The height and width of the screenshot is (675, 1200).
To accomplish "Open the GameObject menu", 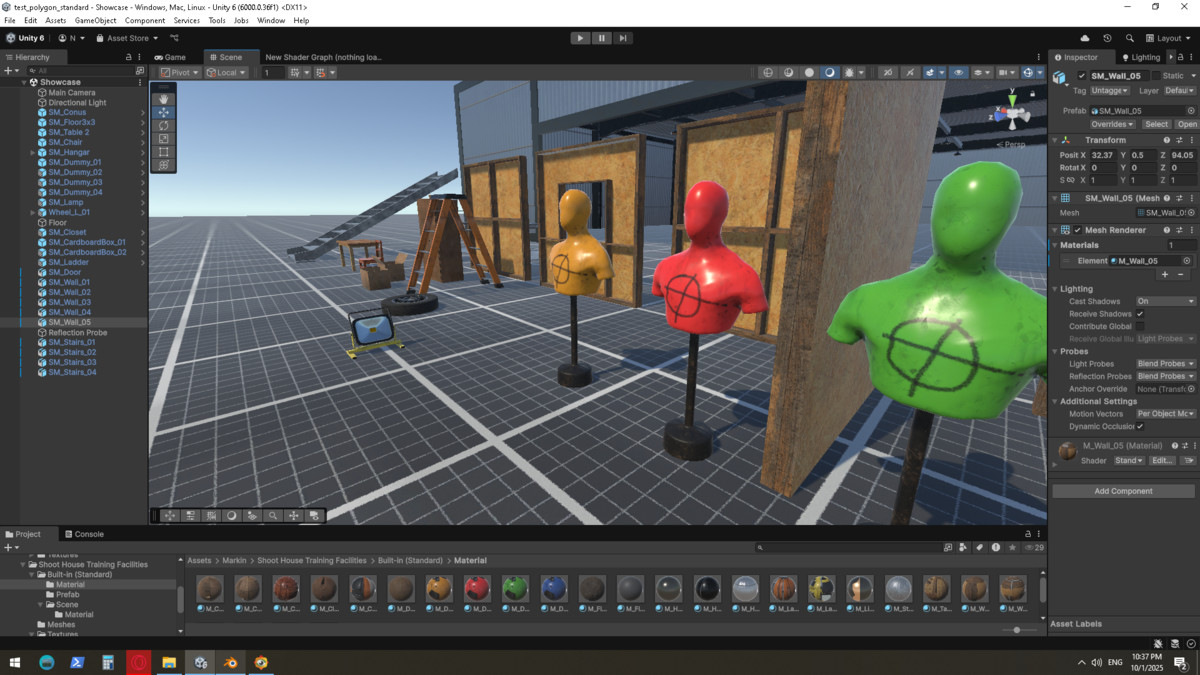I will (95, 20).
